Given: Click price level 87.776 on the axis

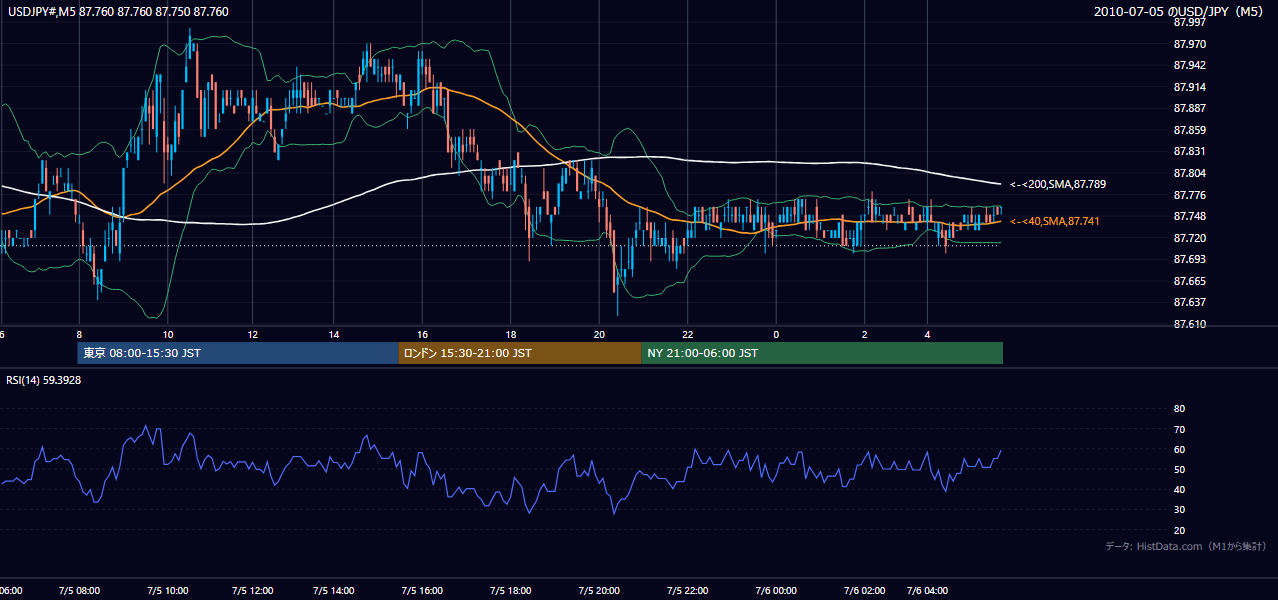Looking at the screenshot, I should tap(1188, 195).
